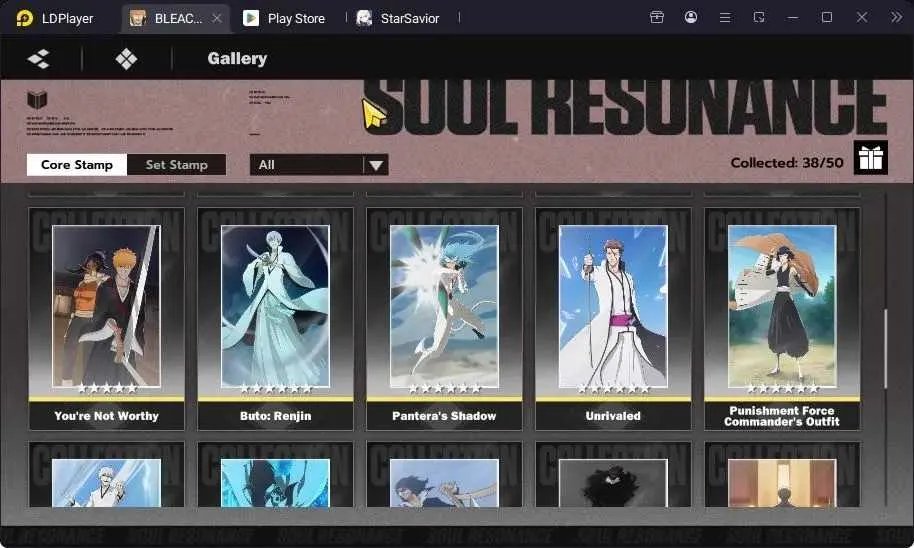This screenshot has width=914, height=548.
Task: Select the Set Stamp tab
Action: pos(177,165)
